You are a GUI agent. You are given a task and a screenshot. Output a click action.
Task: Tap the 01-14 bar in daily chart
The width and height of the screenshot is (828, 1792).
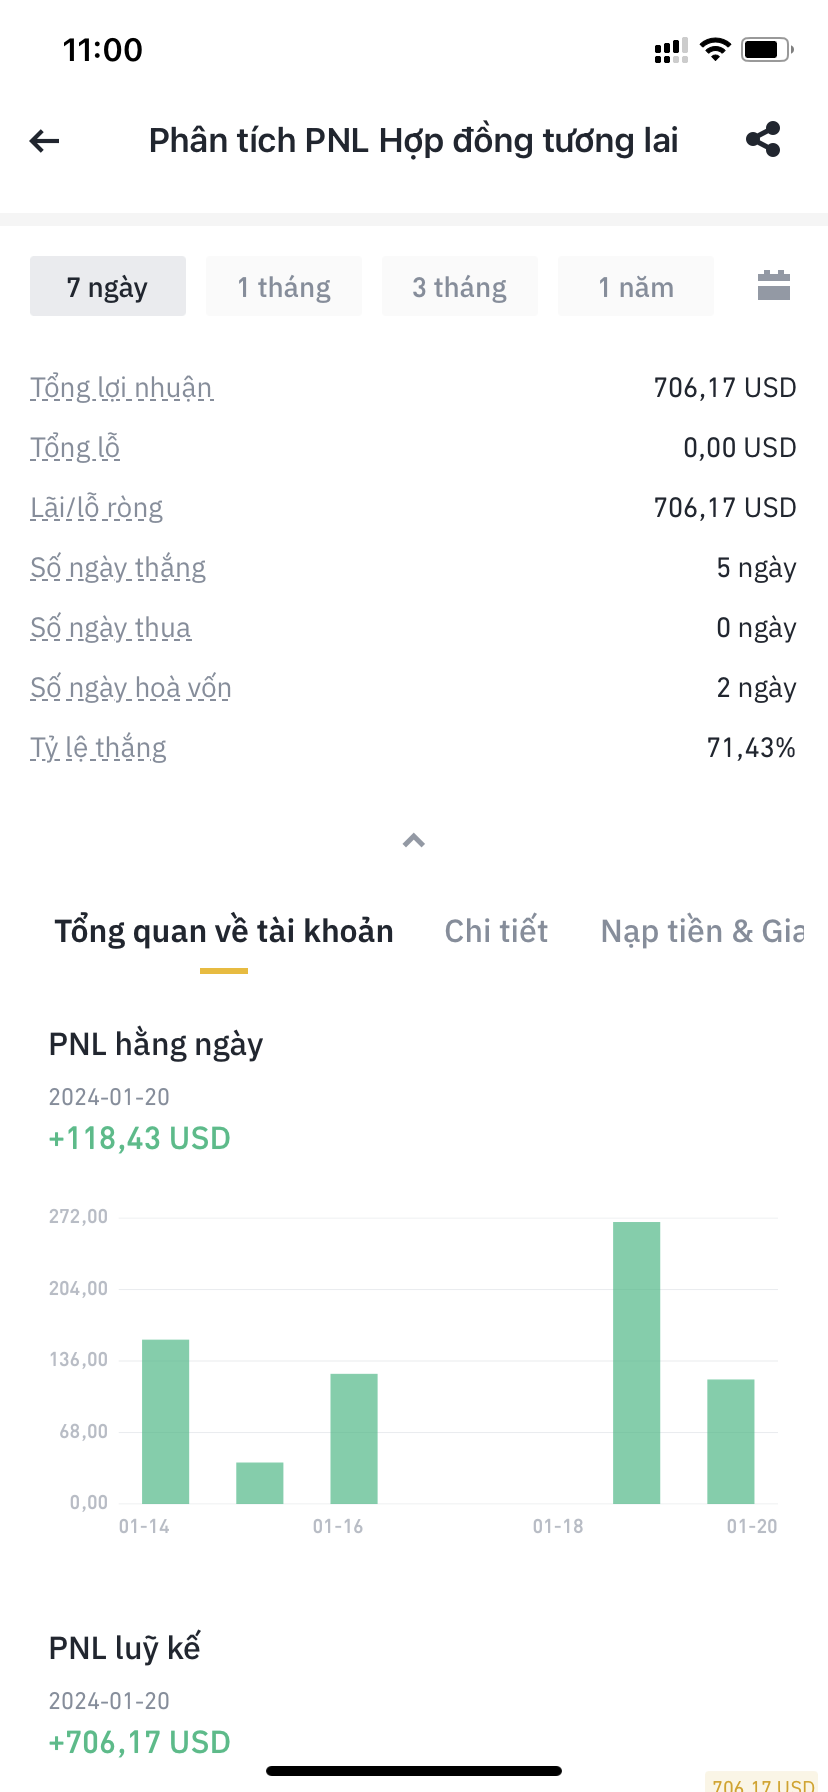[165, 1421]
